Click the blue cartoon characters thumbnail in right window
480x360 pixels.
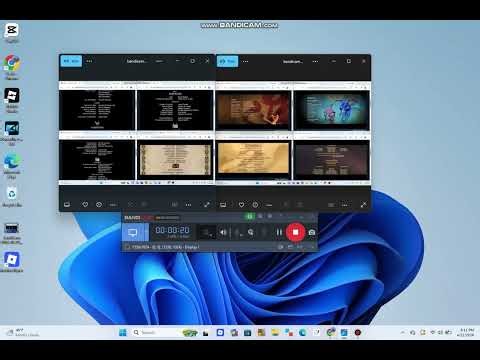(332, 110)
